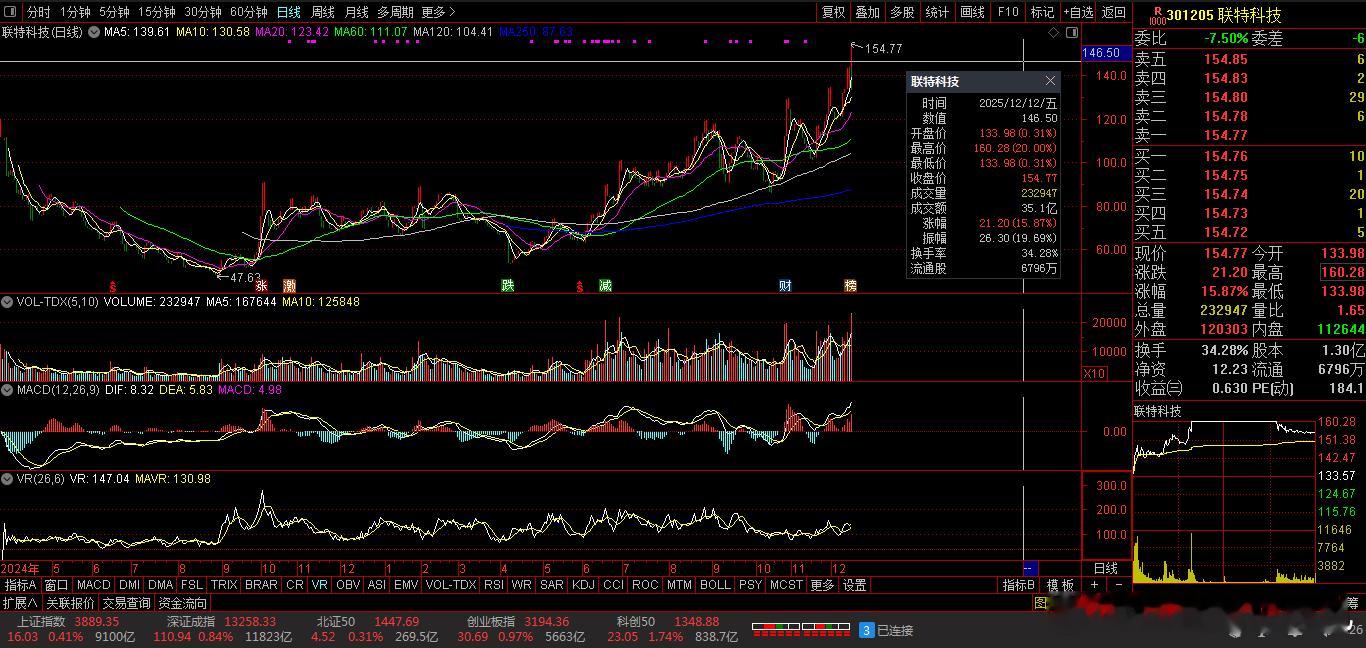Select the BOLL indicator tab
The width and height of the screenshot is (1366, 648).
click(x=714, y=585)
